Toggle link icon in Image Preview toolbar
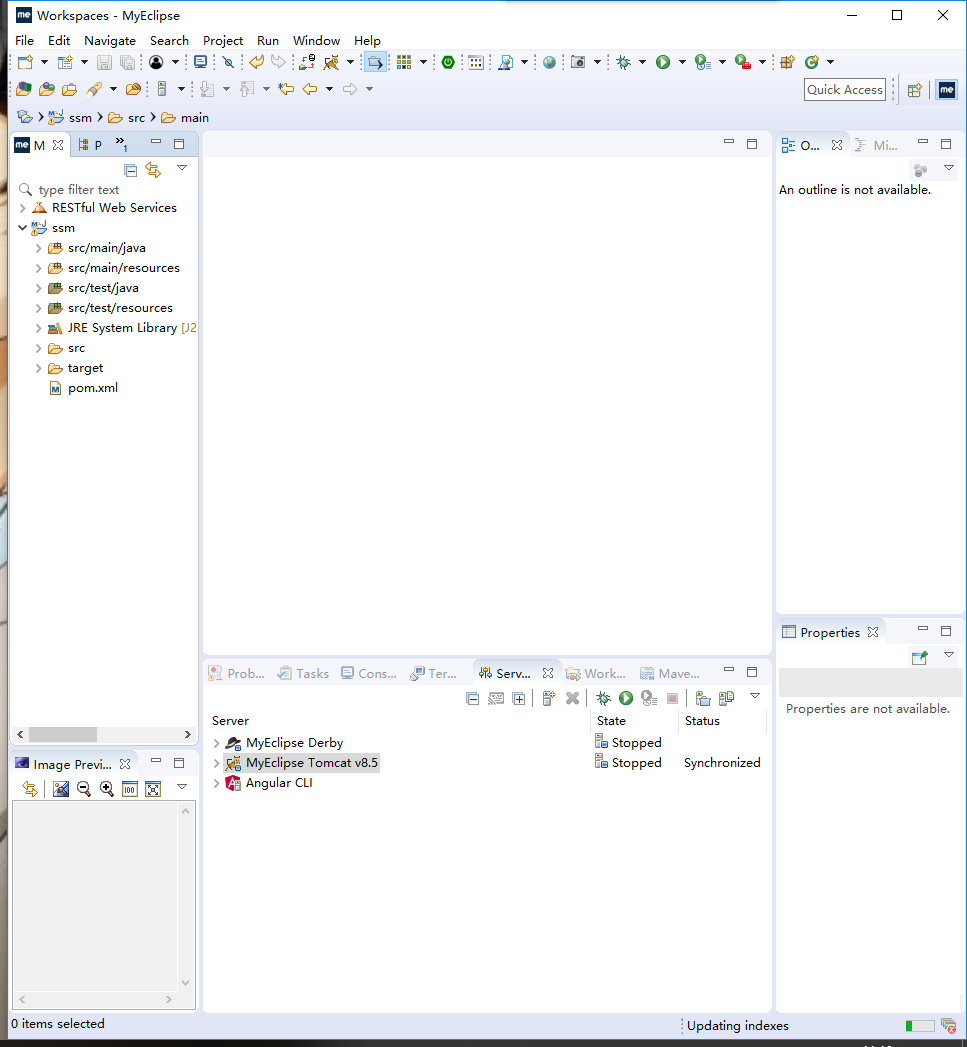The height and width of the screenshot is (1047, 967). pos(29,789)
